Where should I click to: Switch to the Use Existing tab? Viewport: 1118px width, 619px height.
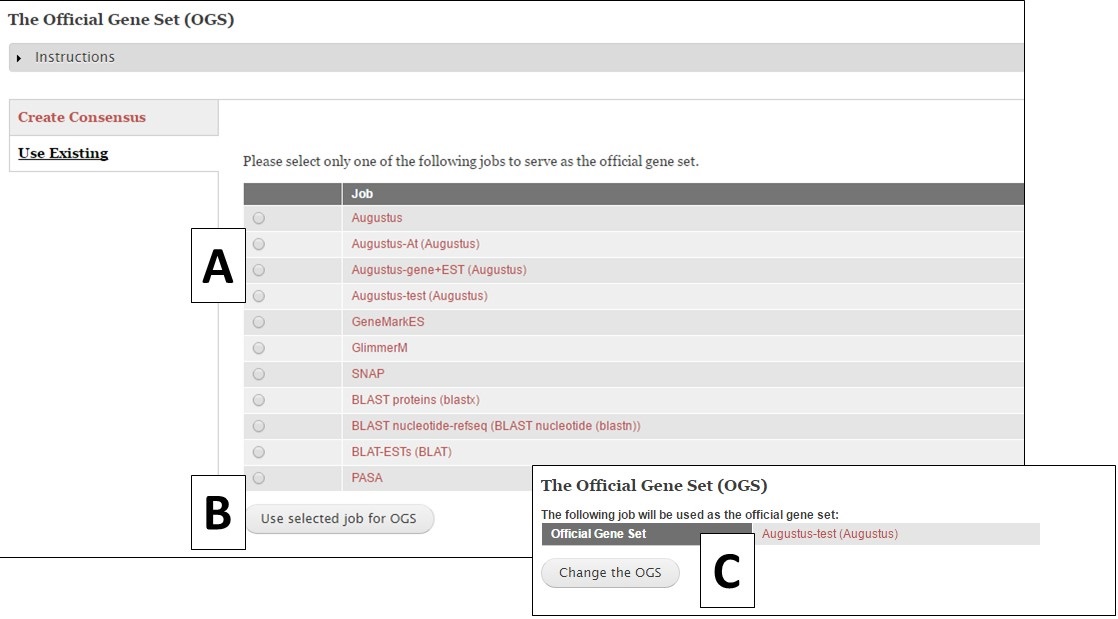click(62, 153)
